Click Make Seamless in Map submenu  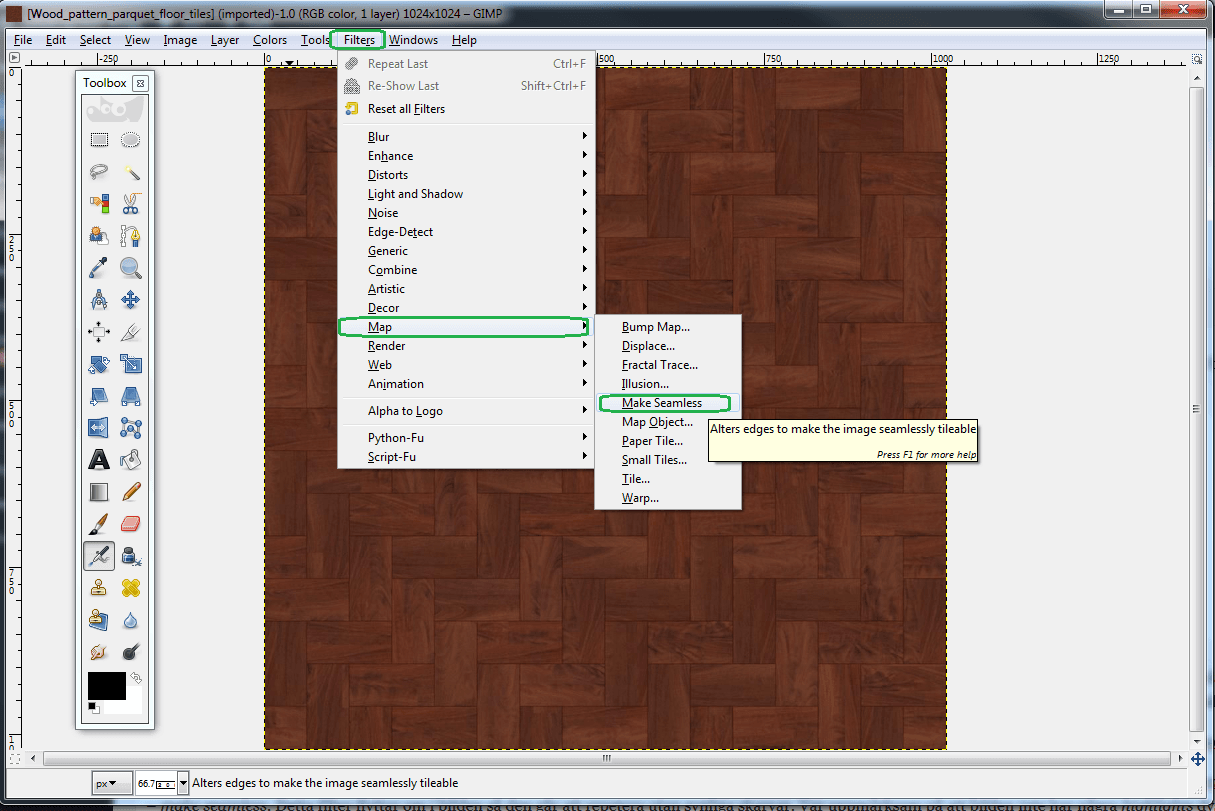point(662,403)
